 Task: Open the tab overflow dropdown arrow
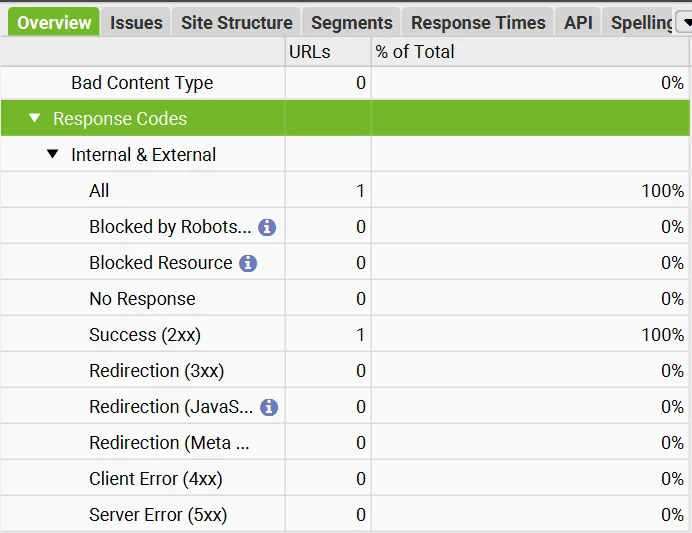click(684, 22)
